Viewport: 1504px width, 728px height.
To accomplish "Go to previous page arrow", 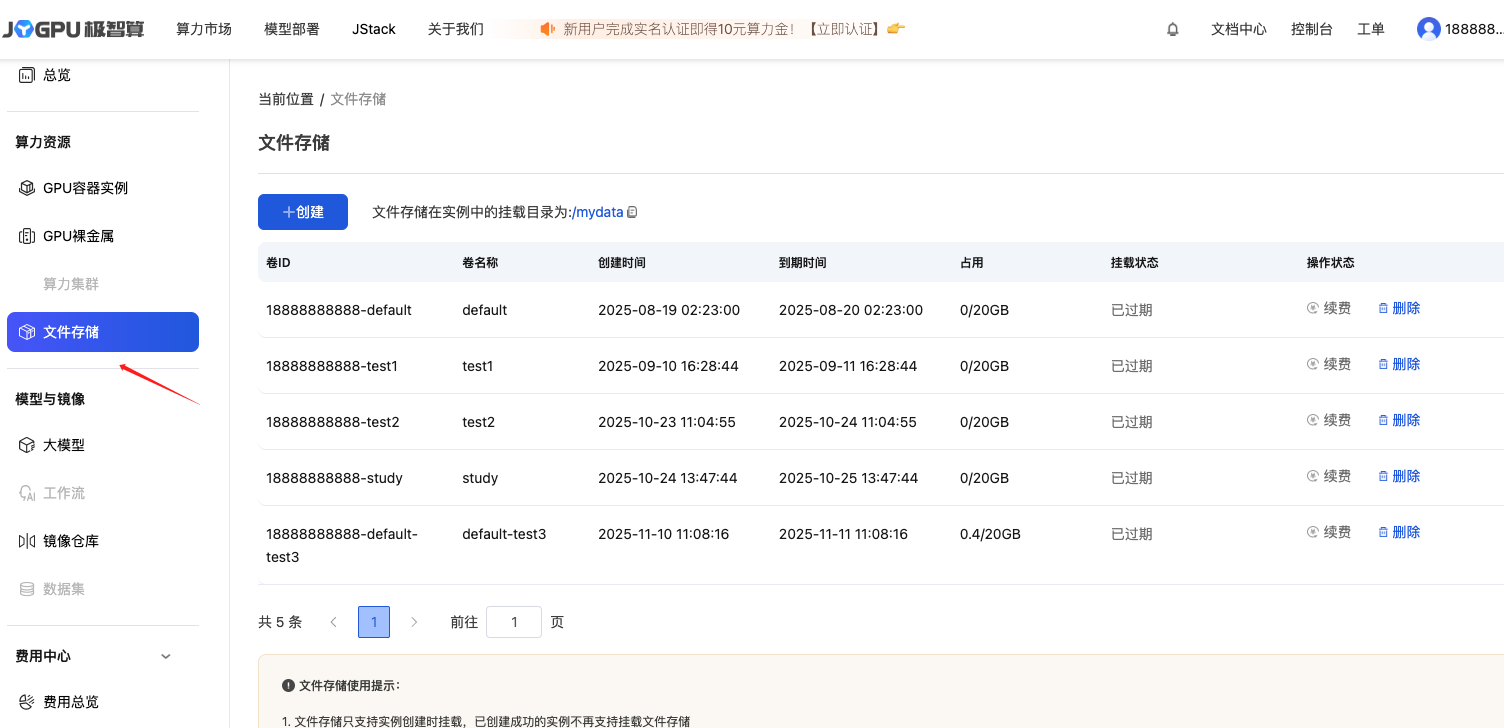I will [x=334, y=622].
